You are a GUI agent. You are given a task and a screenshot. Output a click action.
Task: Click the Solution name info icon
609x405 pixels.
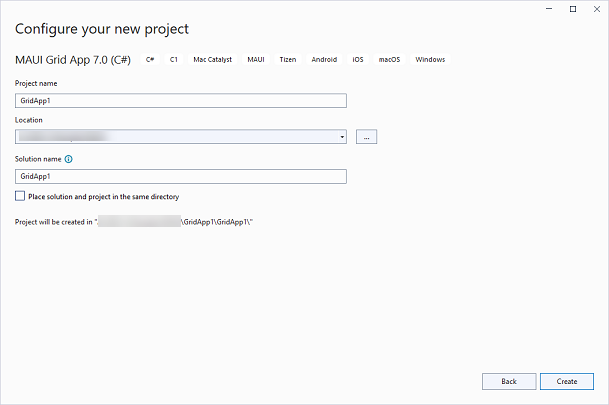[68, 159]
